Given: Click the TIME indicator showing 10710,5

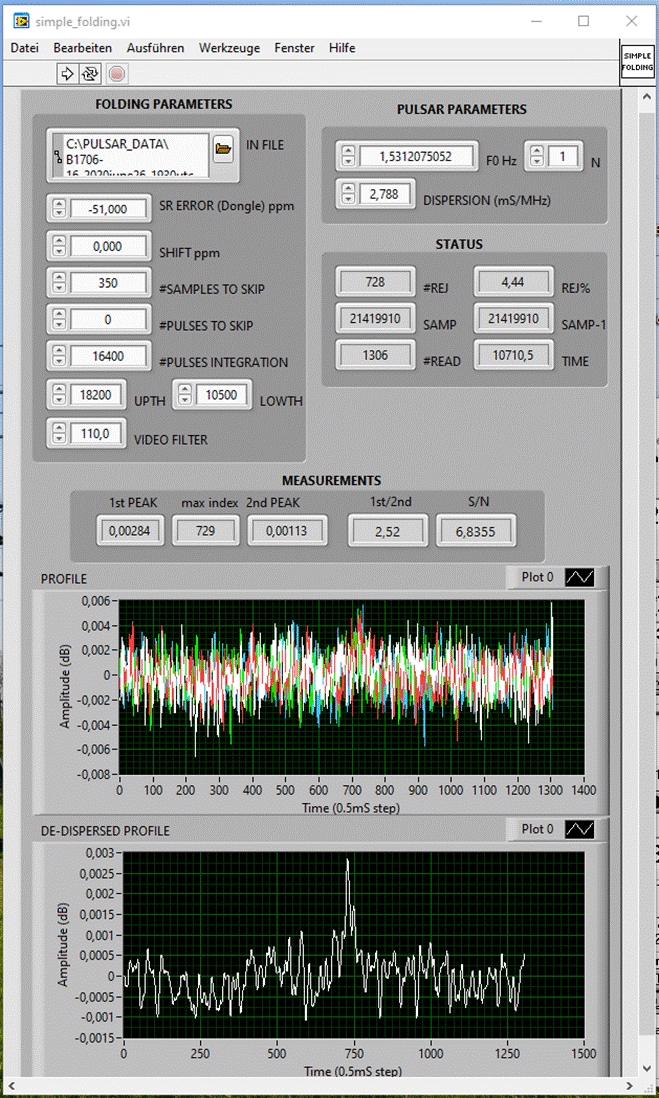Looking at the screenshot, I should coord(515,355).
